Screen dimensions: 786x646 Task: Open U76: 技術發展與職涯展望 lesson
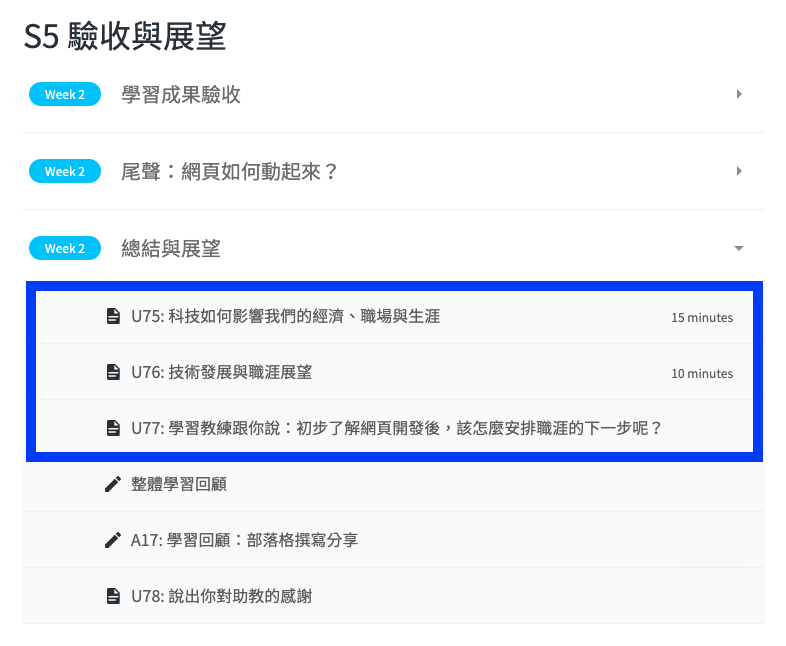(x=221, y=373)
